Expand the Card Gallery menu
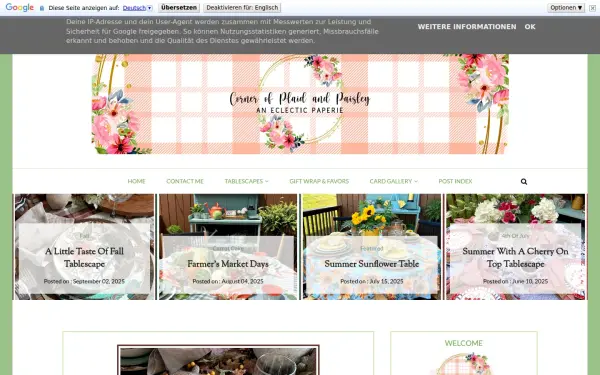This screenshot has height=375, width=600. (x=393, y=181)
